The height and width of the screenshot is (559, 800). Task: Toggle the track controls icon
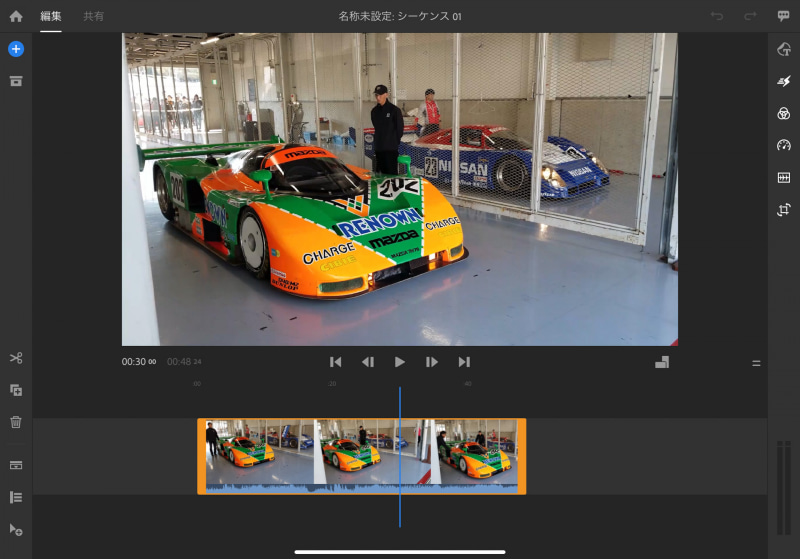point(16,465)
